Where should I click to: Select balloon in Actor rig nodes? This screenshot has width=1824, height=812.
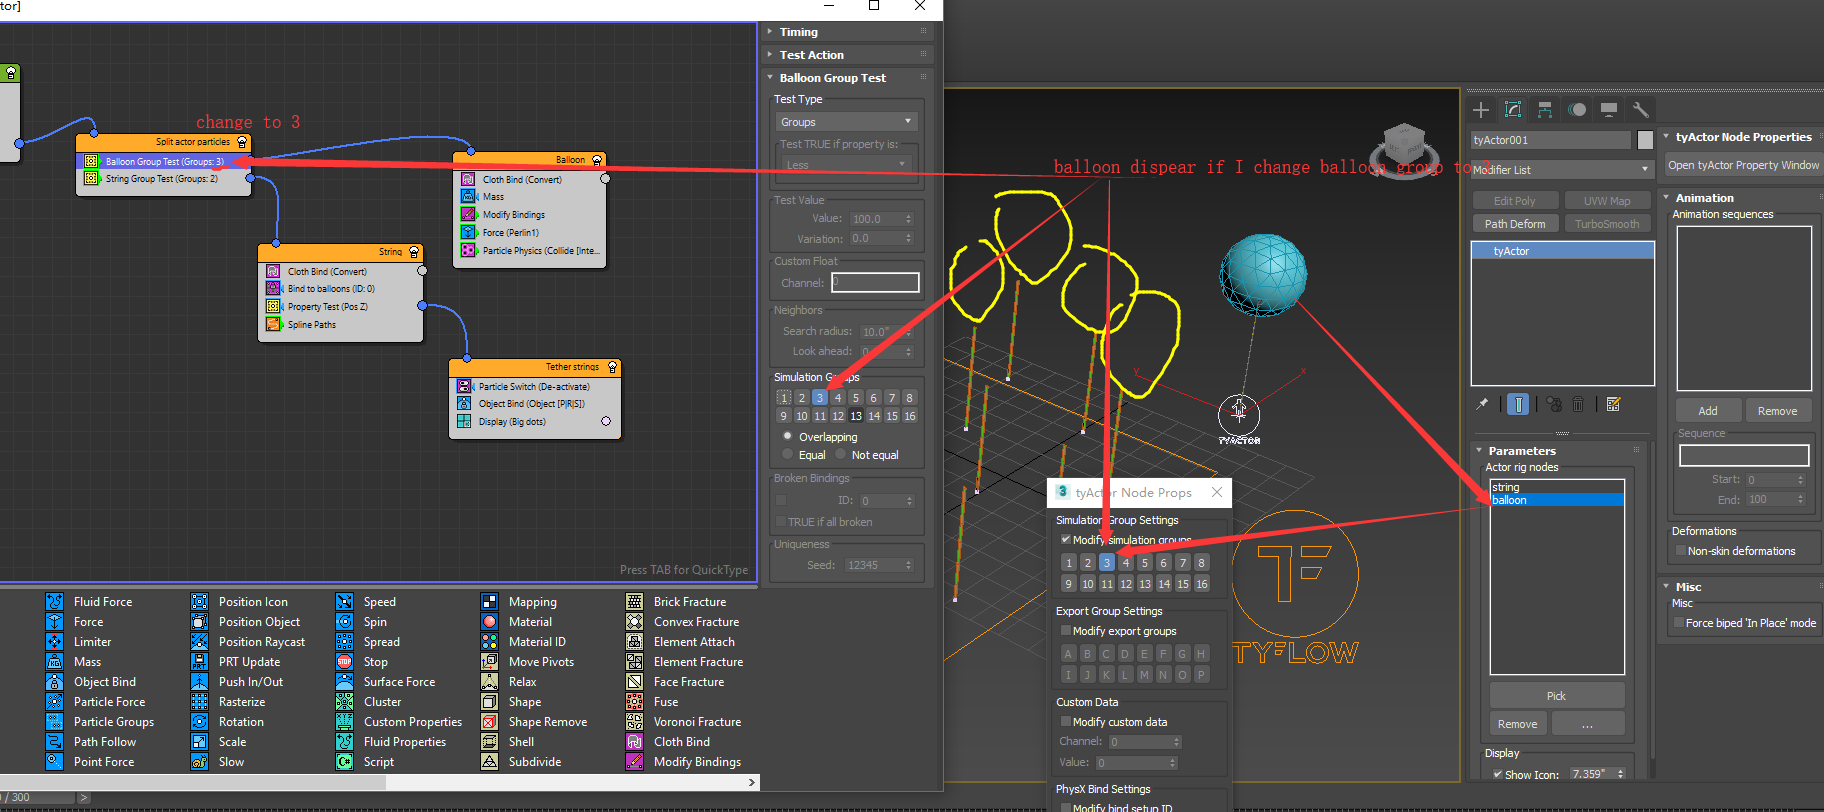1556,500
